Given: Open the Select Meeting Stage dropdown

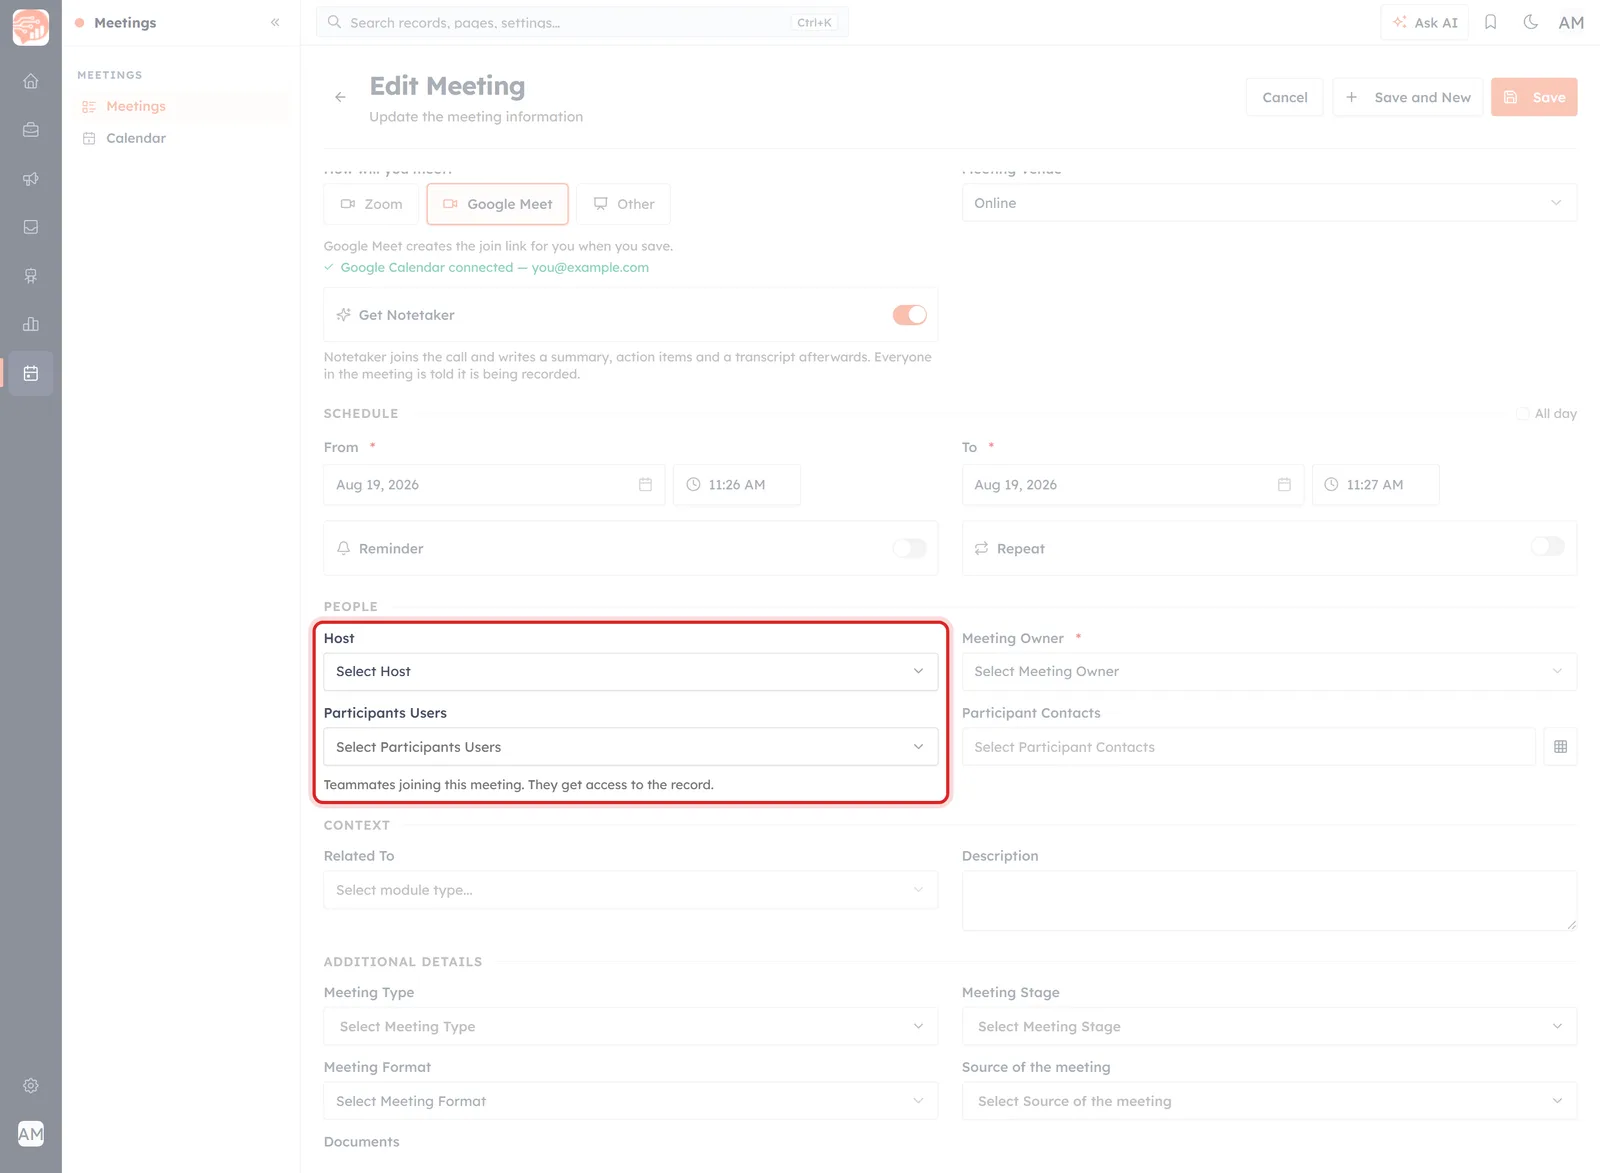Looking at the screenshot, I should (1269, 1026).
